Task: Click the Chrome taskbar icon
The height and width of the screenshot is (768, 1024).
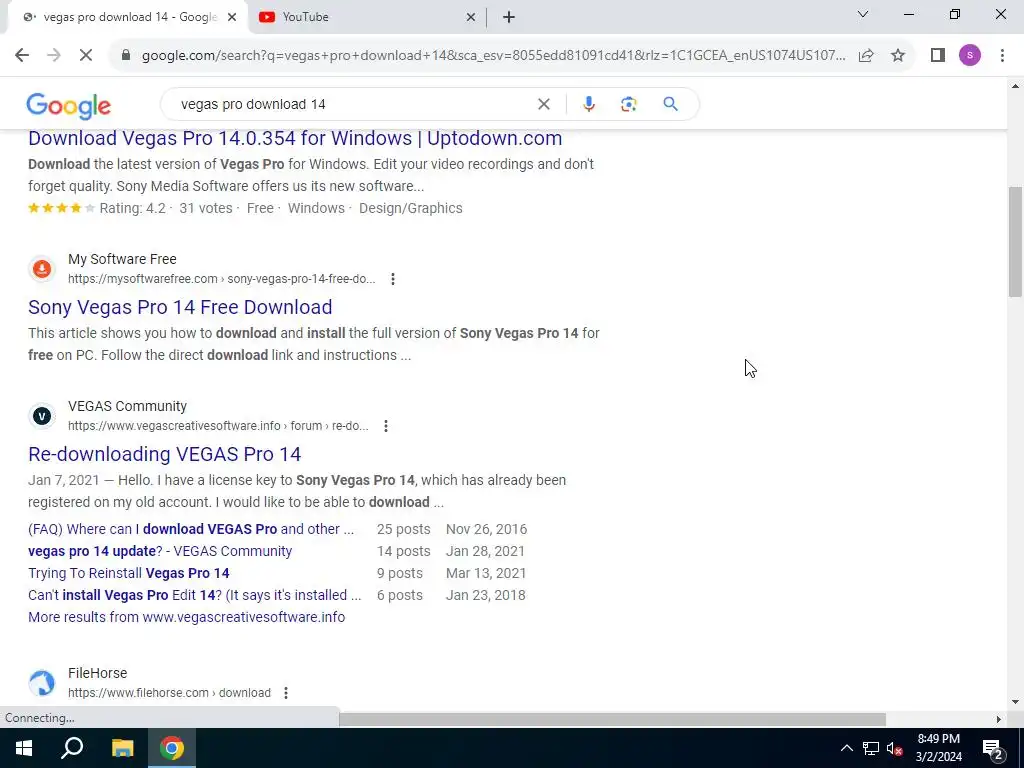Action: (172, 748)
